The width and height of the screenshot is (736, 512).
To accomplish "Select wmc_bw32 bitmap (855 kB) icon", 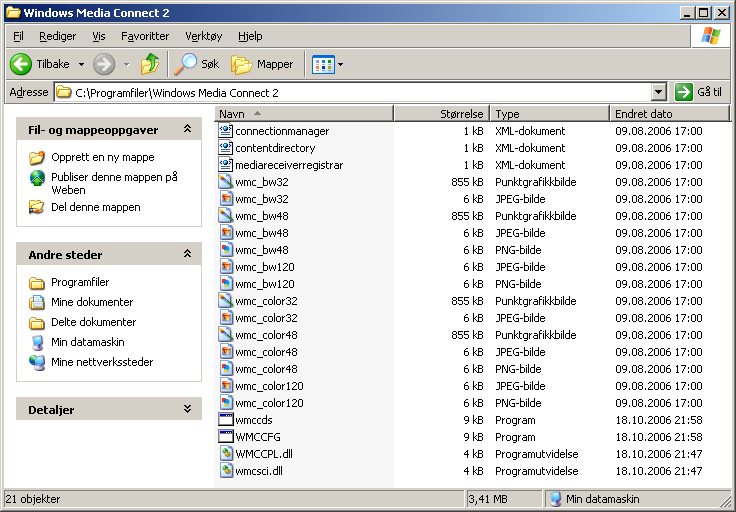I will coord(226,182).
